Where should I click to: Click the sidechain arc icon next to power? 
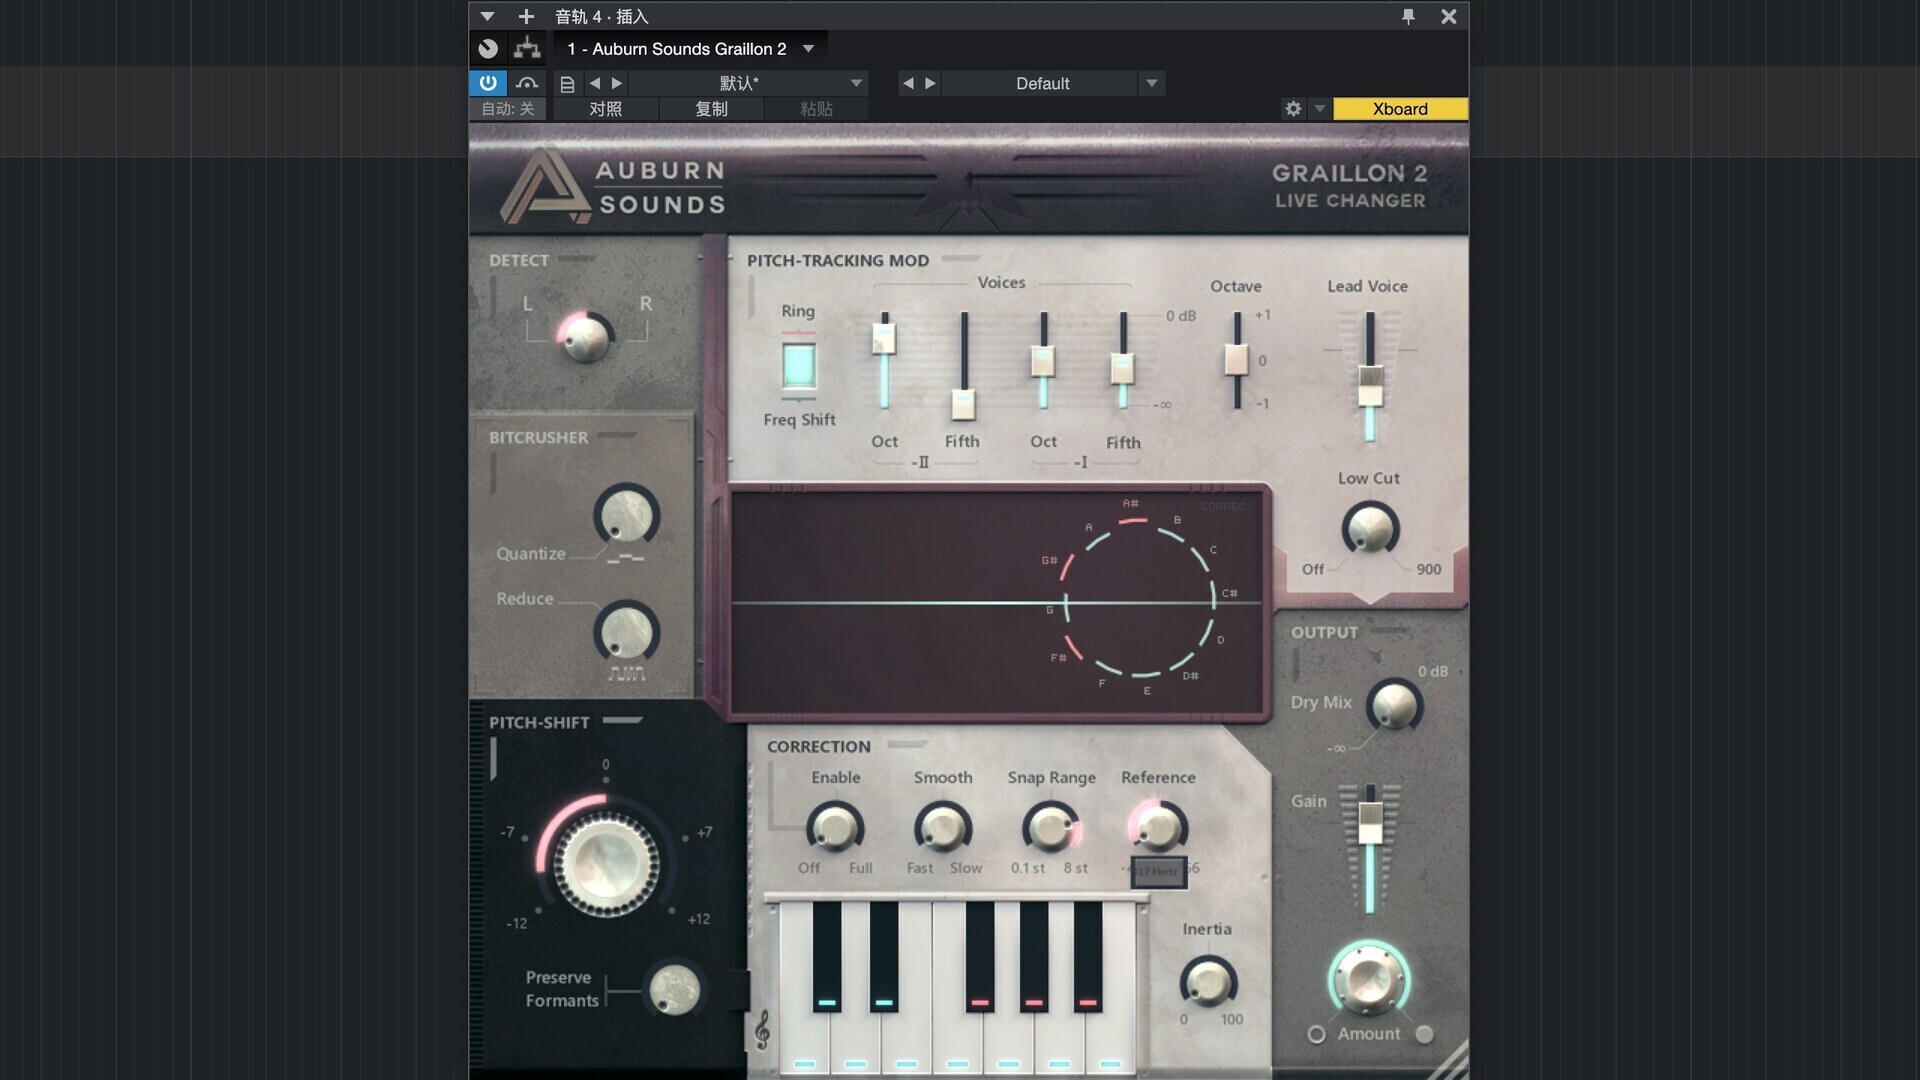coord(527,83)
